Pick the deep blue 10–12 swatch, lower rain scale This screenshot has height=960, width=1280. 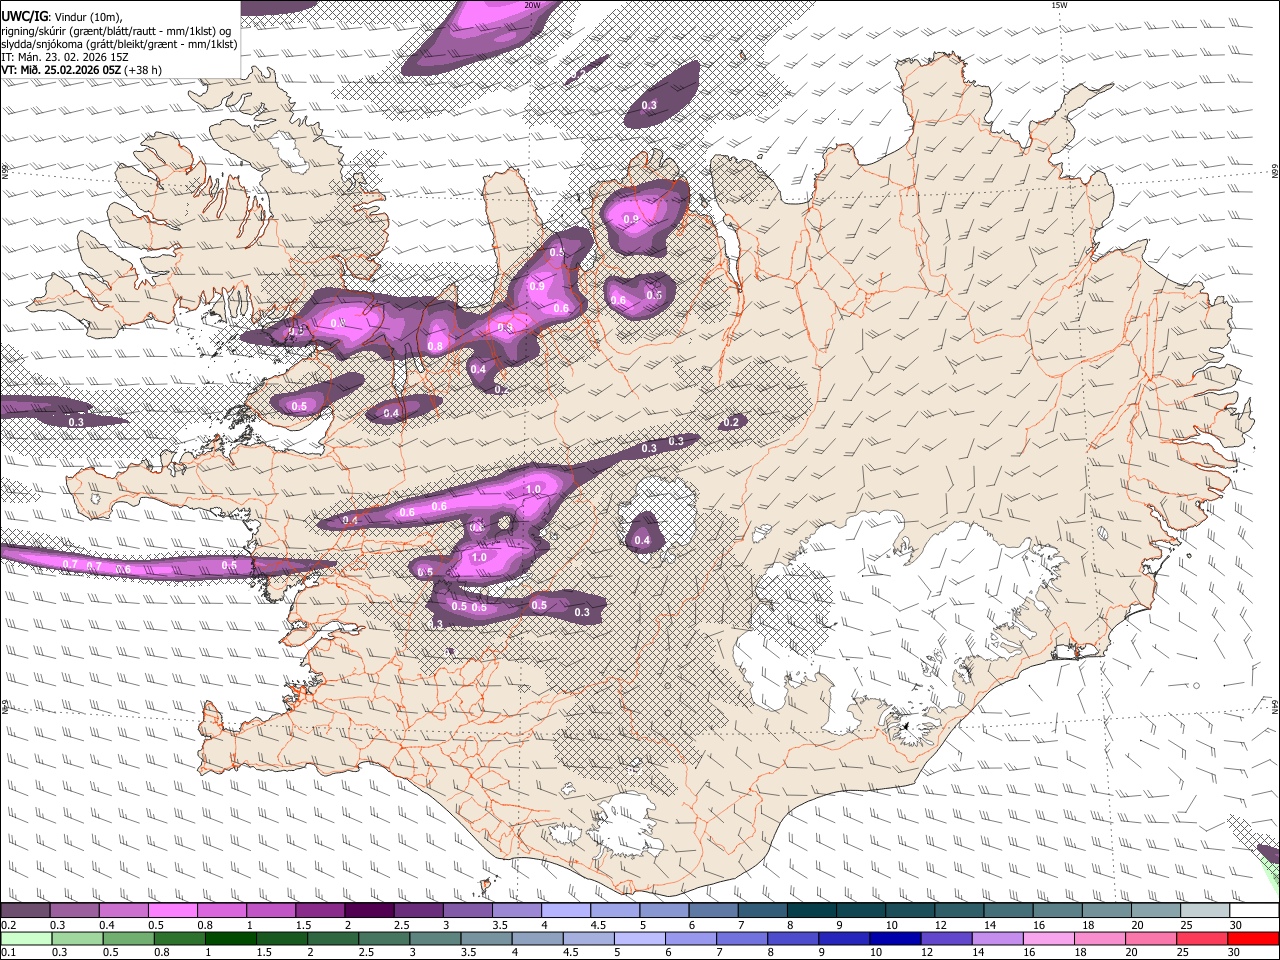tap(894, 939)
